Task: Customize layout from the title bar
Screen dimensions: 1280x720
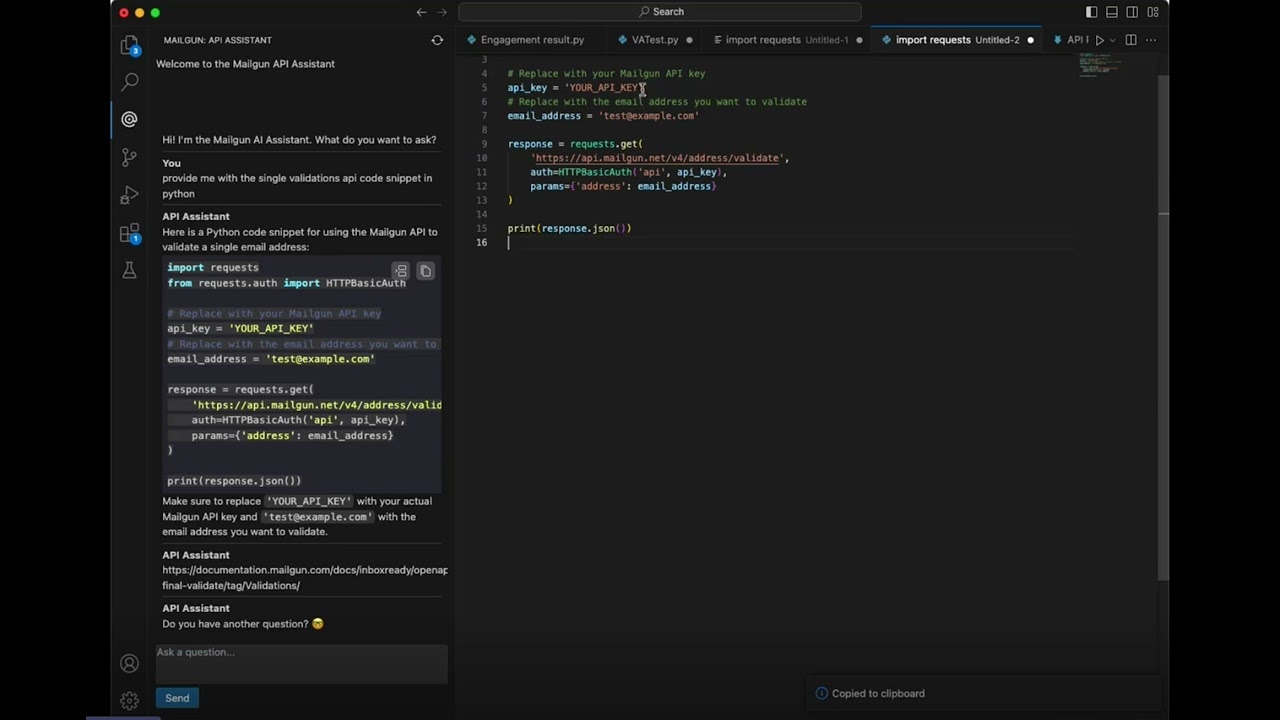Action: tap(1153, 12)
